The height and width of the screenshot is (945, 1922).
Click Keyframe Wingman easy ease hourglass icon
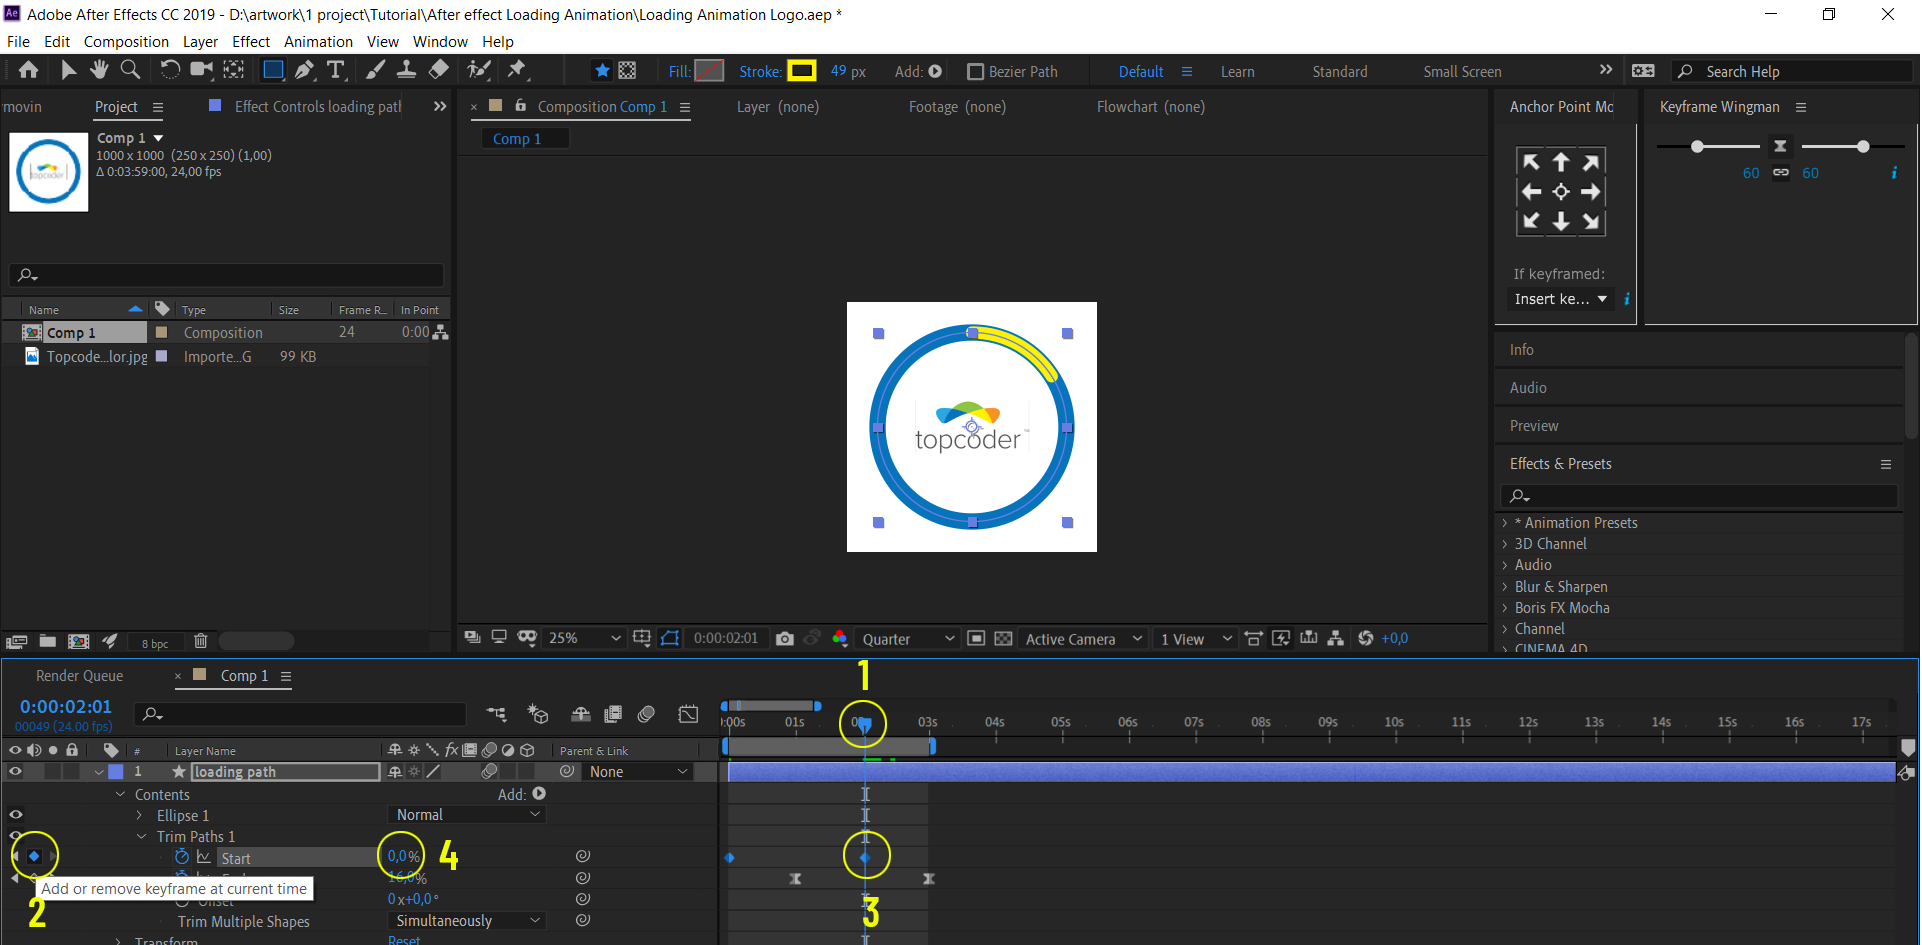tap(1780, 146)
